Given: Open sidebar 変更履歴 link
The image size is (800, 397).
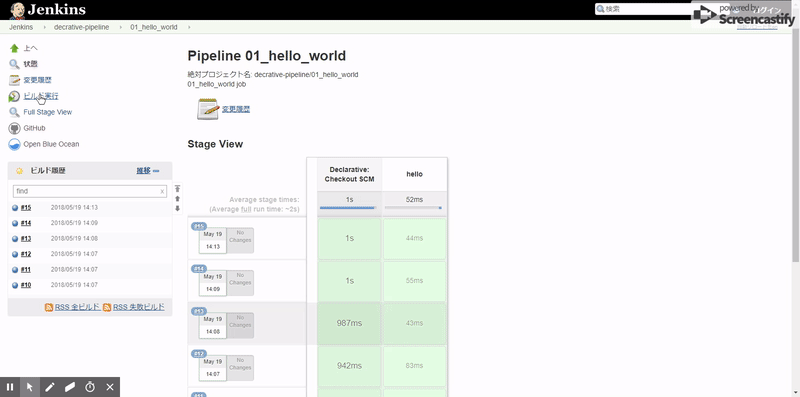Looking at the screenshot, I should [37, 80].
